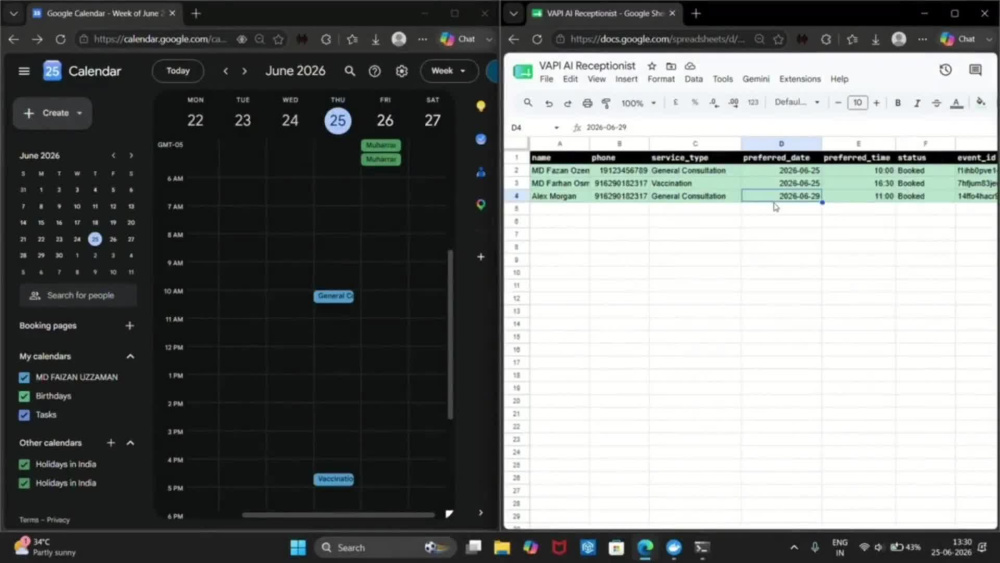The image size is (1000, 563).
Task: Toggle first Holidays in India checkbox
Action: coord(24,464)
